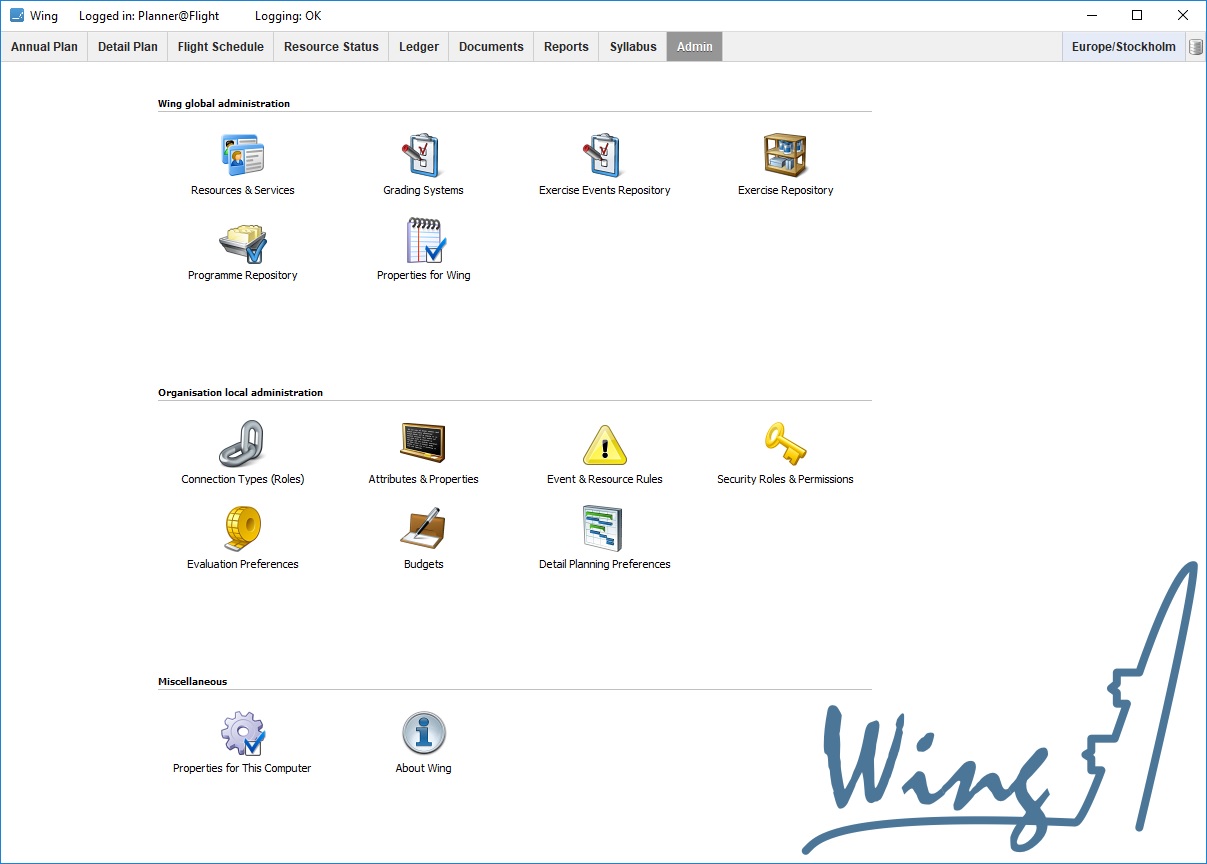
Task: Open the Documents tab
Action: [491, 47]
